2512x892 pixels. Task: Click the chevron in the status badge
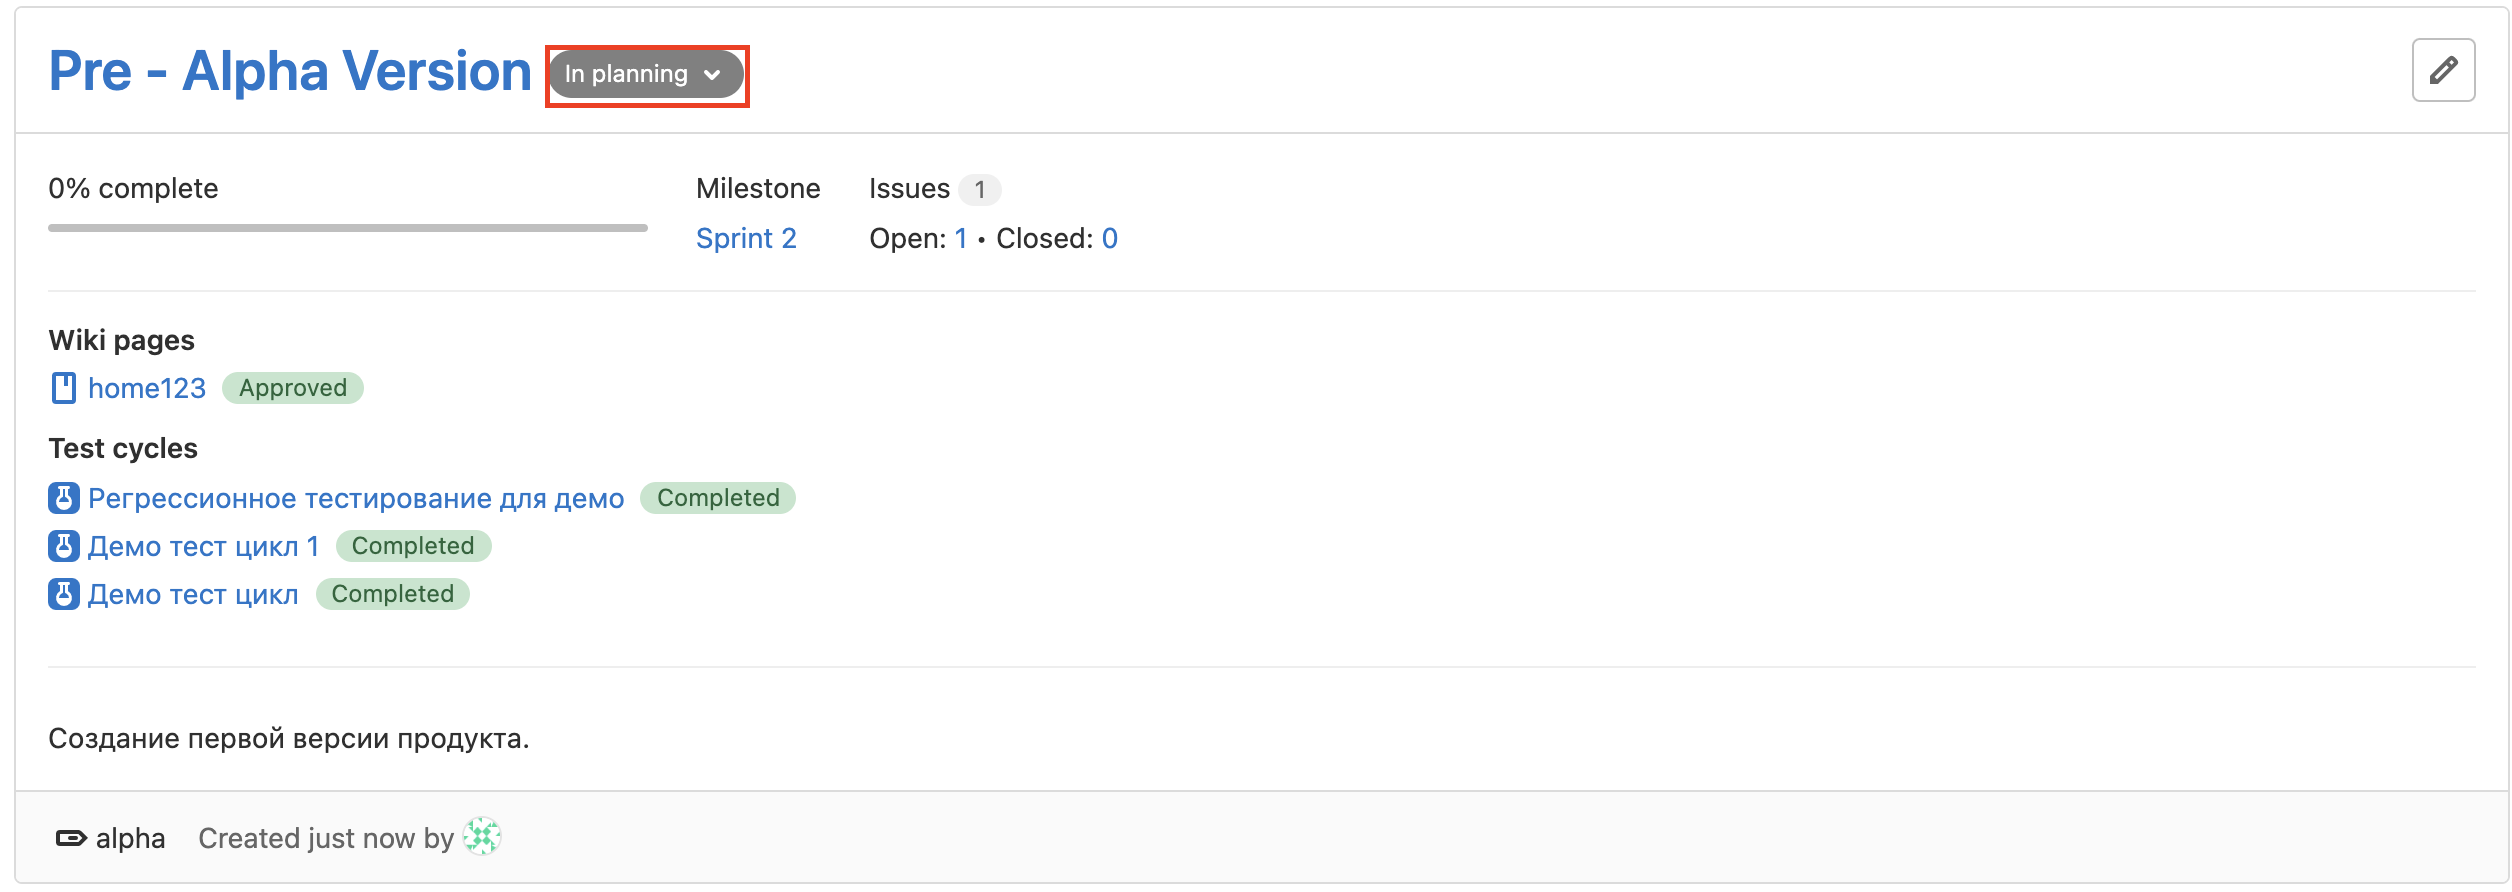(712, 75)
